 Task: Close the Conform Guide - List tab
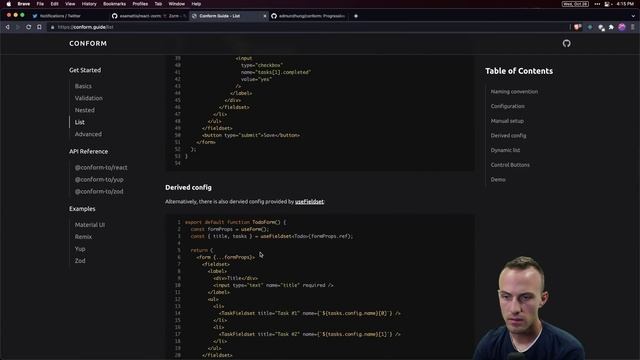pyautogui.click(x=264, y=16)
